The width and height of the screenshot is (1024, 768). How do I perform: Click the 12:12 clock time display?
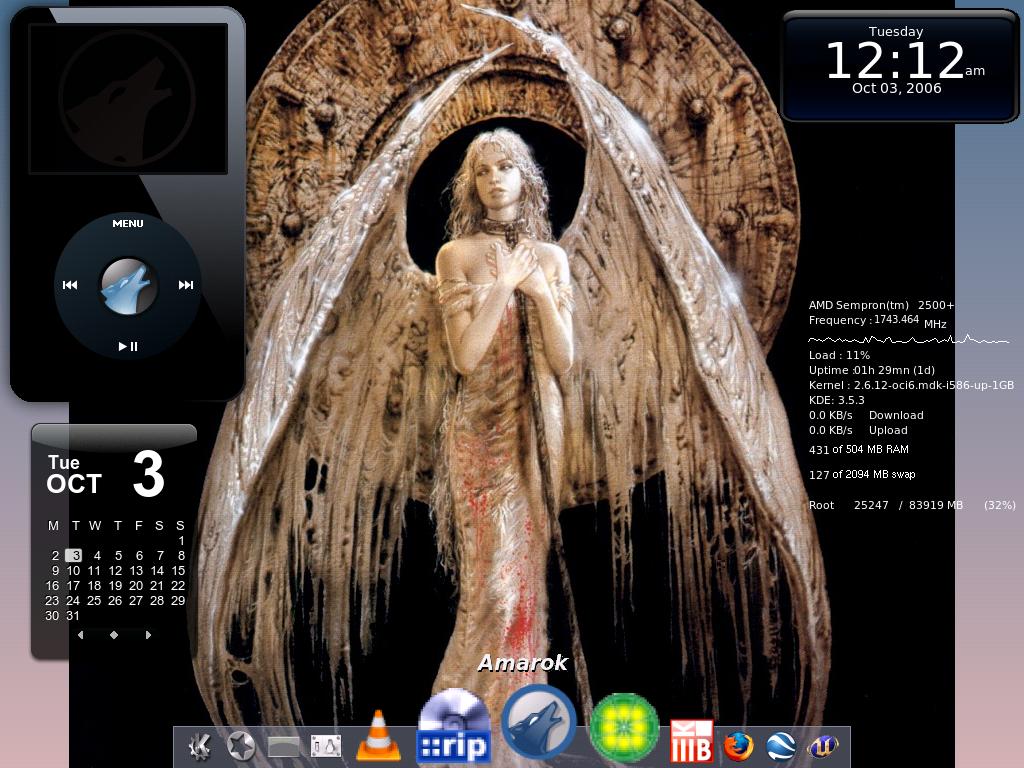coord(895,61)
